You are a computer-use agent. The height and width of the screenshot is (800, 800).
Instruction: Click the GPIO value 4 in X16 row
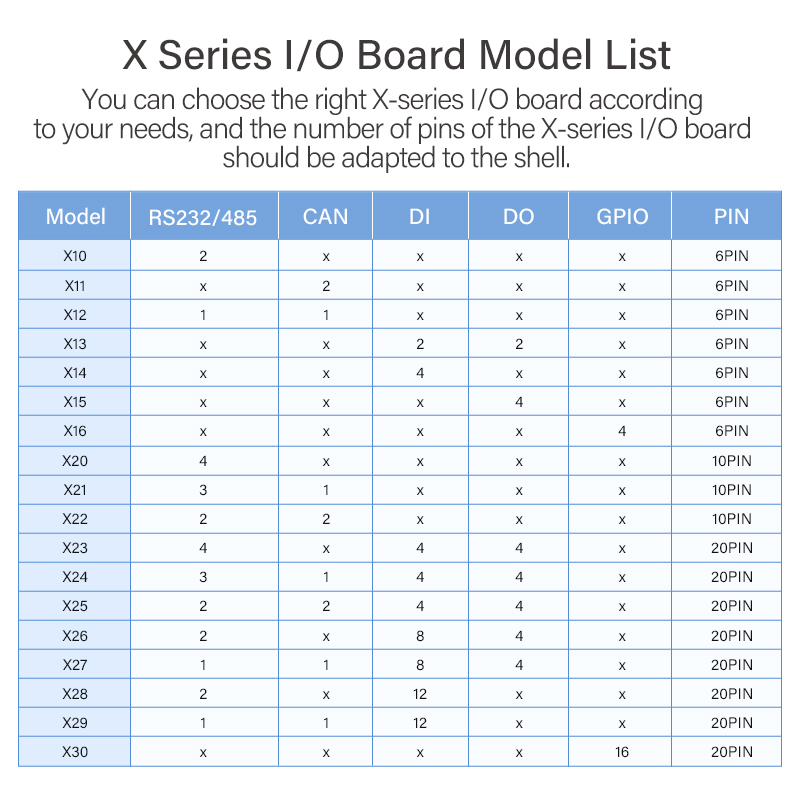tap(622, 432)
